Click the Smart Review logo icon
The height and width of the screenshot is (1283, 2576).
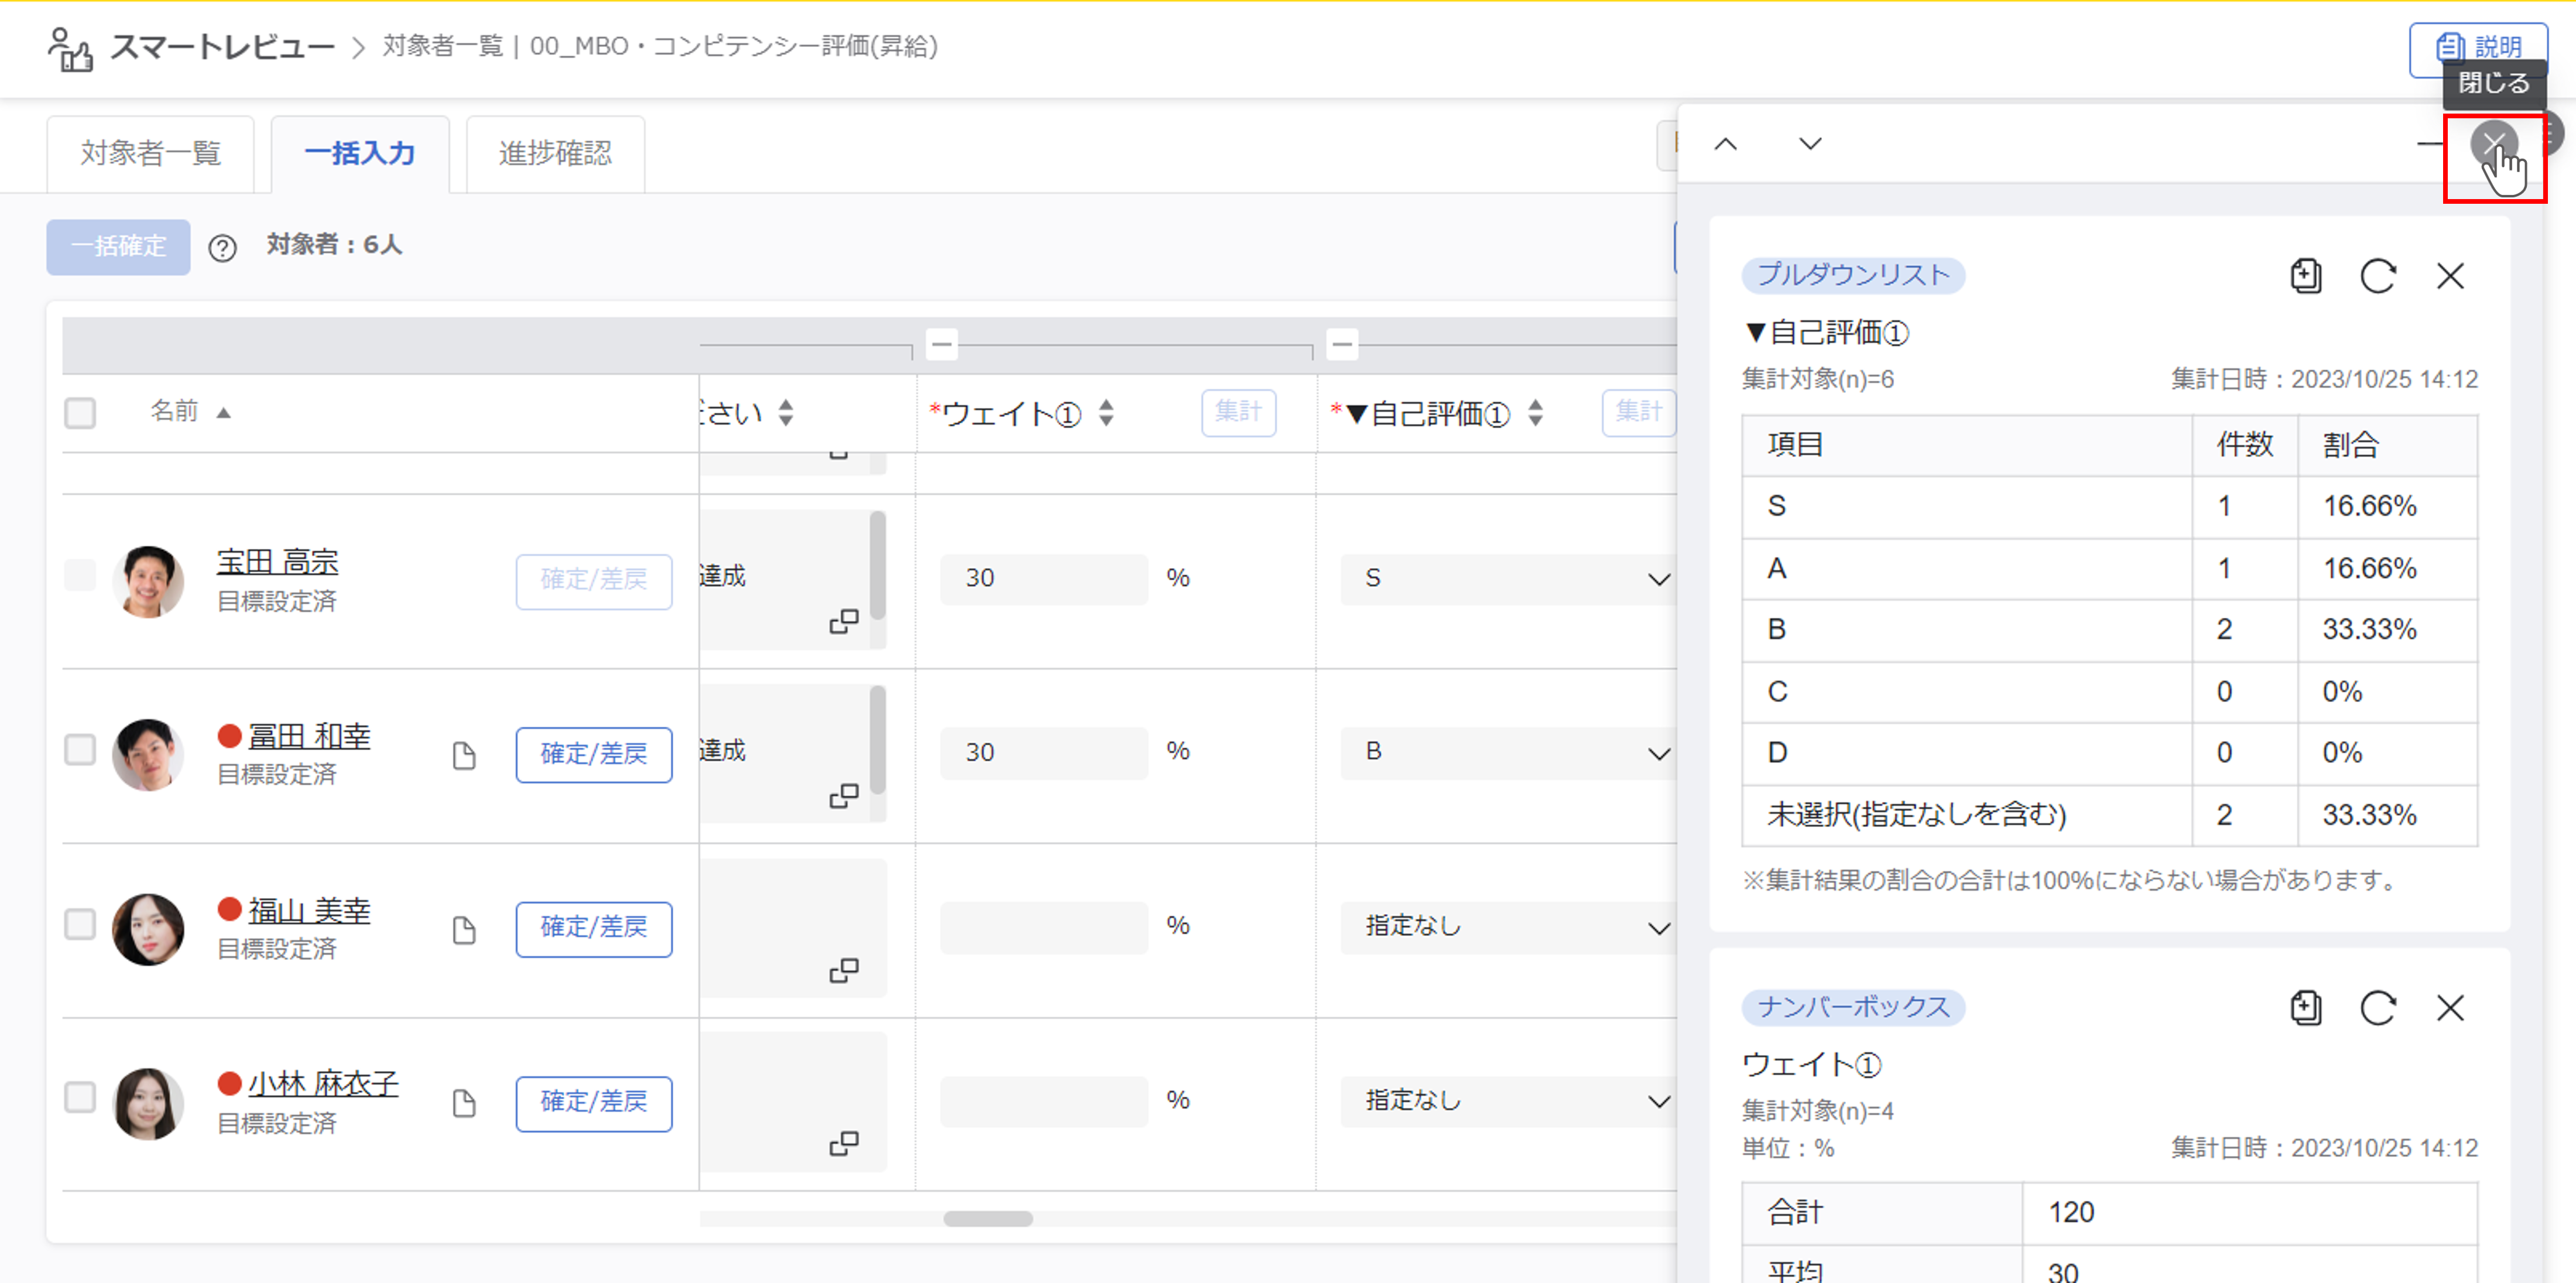(70, 49)
